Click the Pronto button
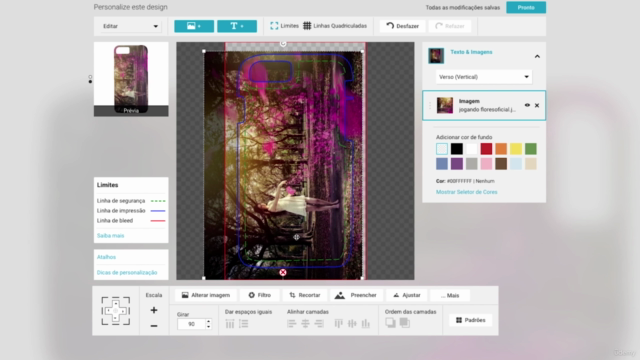The image size is (640, 360). 526,7
